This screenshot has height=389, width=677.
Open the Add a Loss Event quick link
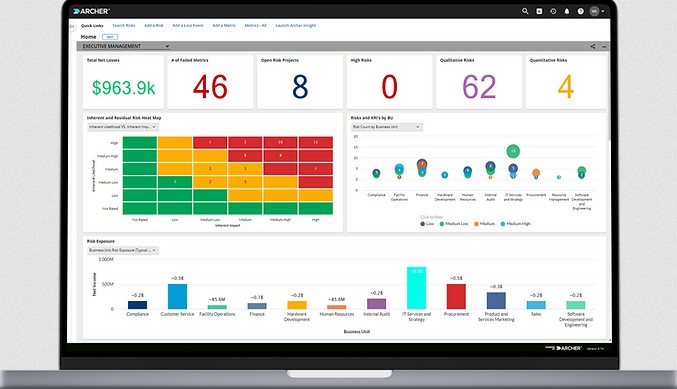pos(188,25)
